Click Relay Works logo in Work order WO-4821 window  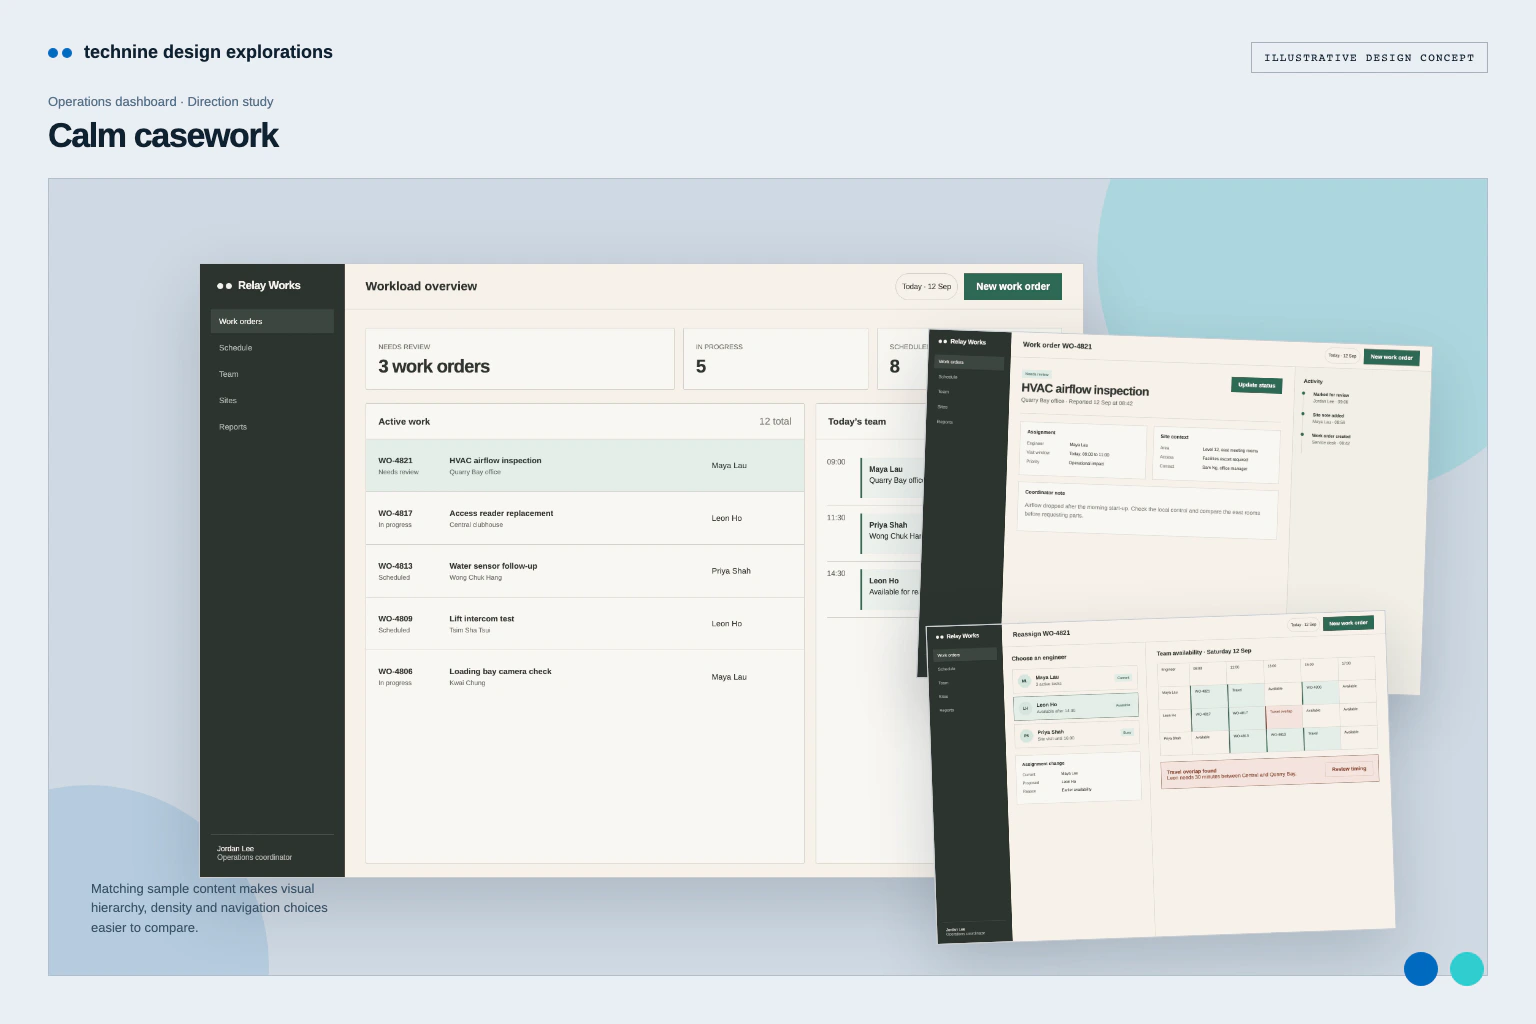pyautogui.click(x=962, y=341)
